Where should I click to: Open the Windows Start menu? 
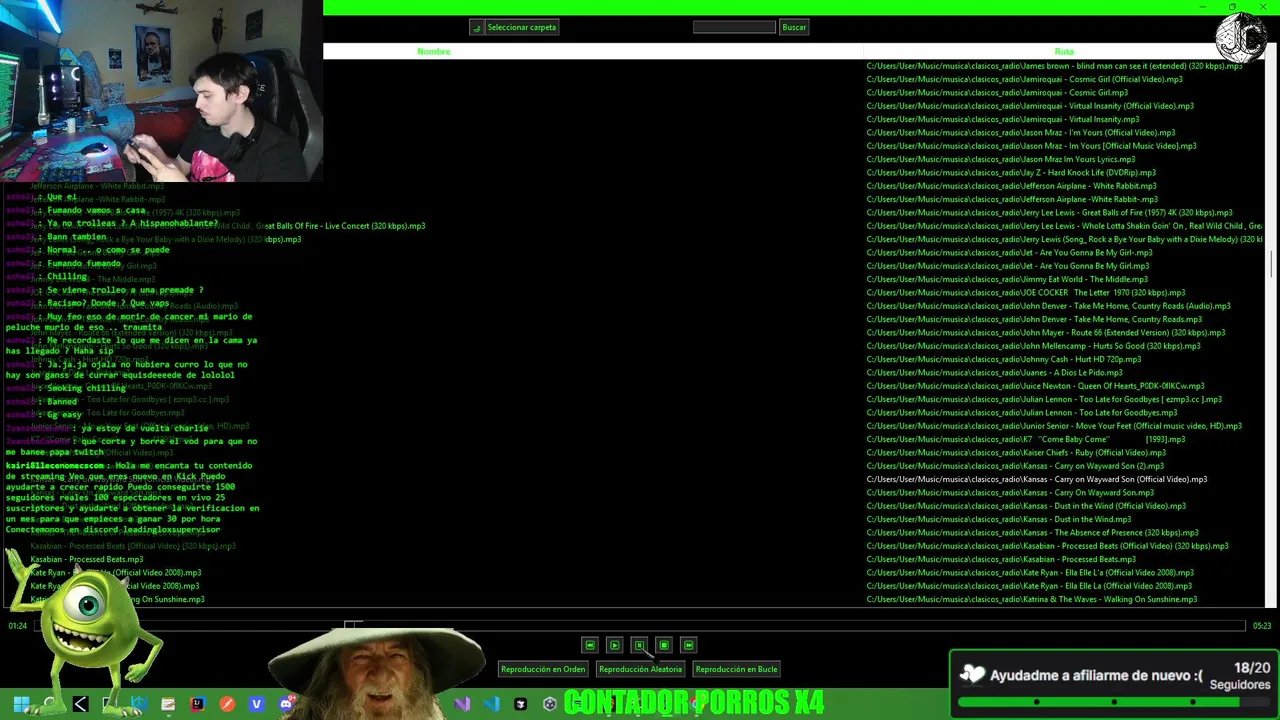click(x=20, y=704)
